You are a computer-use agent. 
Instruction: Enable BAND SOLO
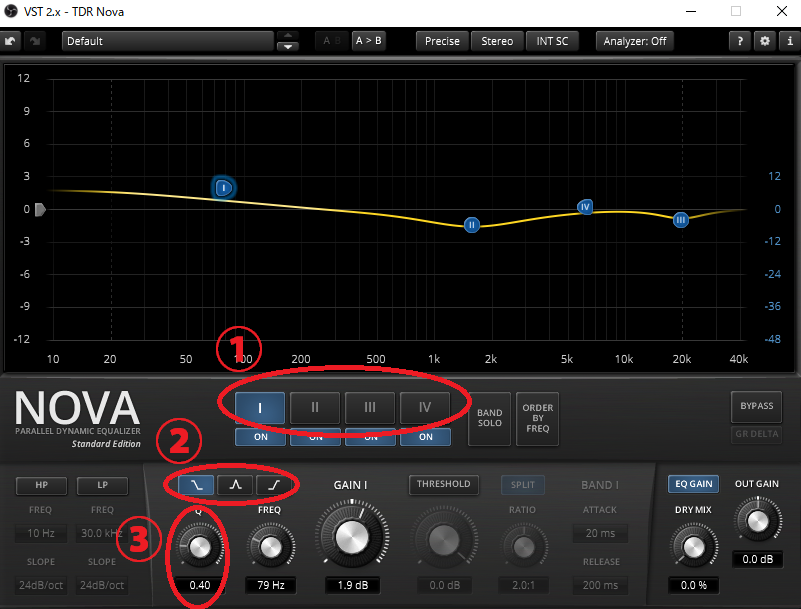coord(489,418)
